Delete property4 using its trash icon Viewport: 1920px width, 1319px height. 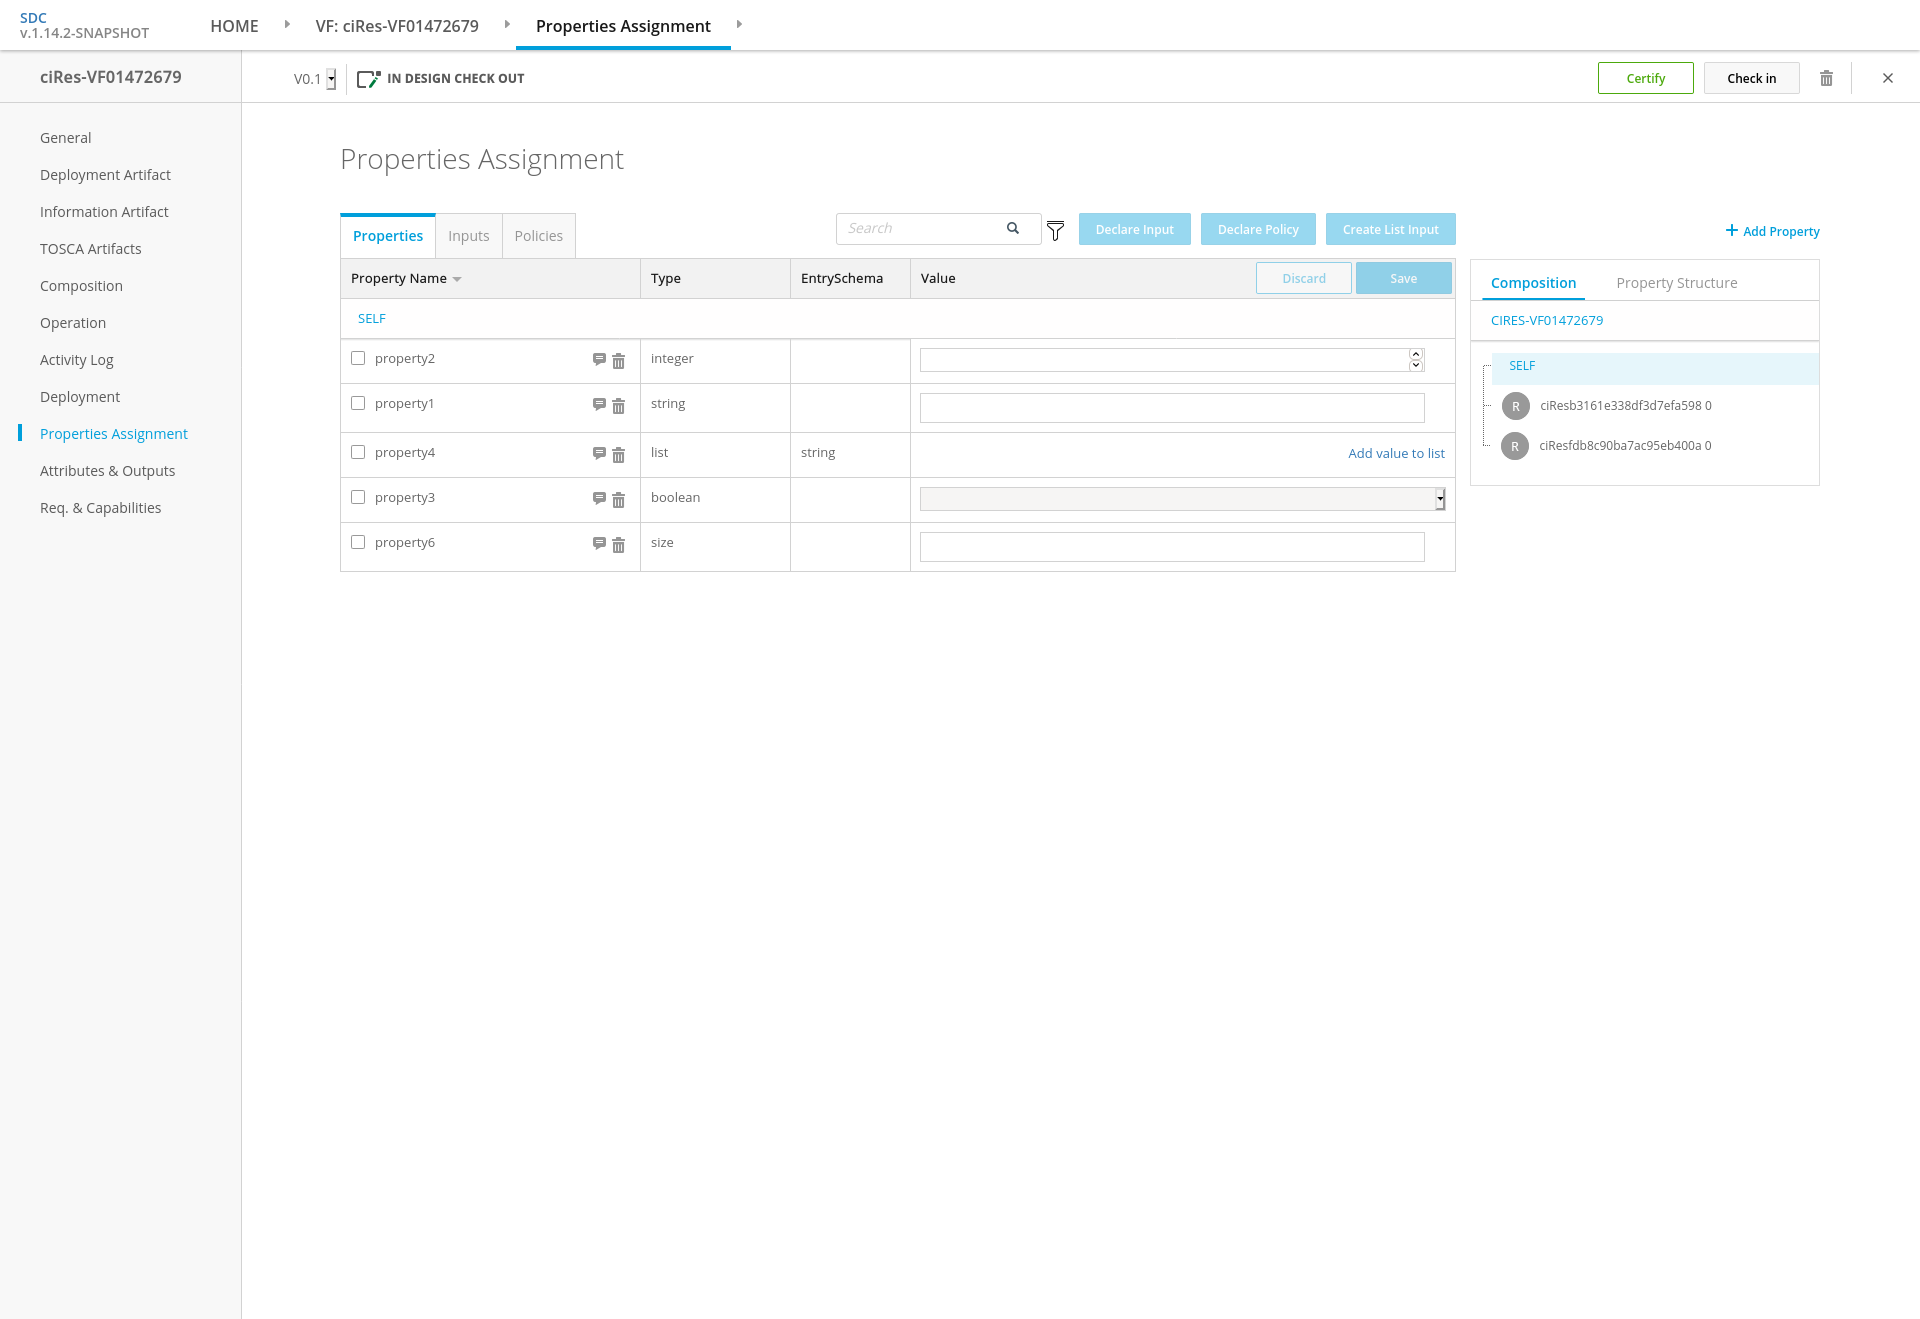(x=618, y=455)
